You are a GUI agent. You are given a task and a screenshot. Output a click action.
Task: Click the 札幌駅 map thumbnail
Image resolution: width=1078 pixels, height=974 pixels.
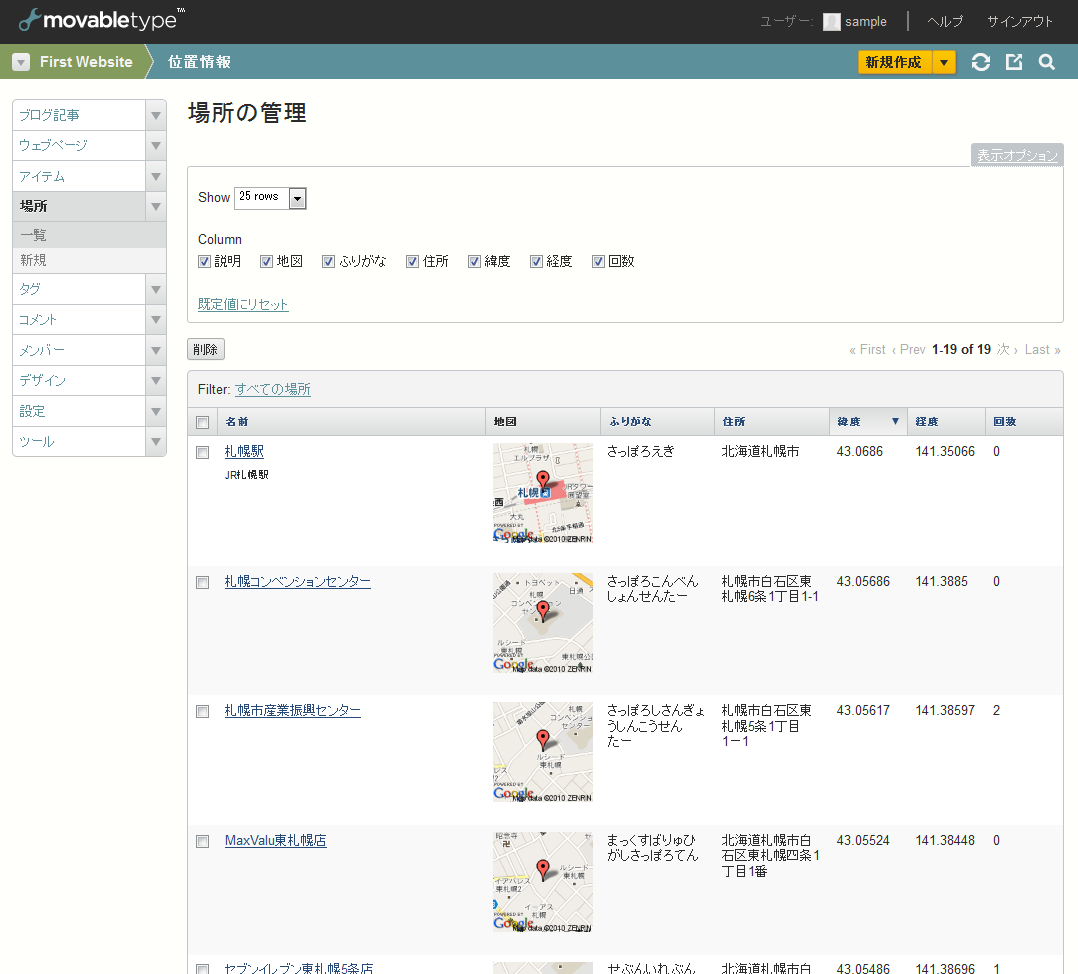[x=543, y=493]
